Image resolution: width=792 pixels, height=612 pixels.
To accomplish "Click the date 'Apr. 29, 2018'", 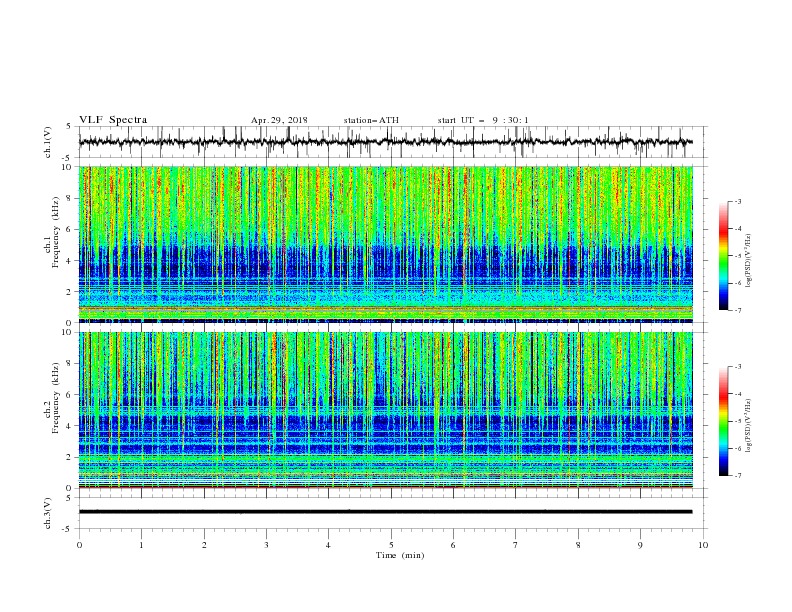I will 279,120.
